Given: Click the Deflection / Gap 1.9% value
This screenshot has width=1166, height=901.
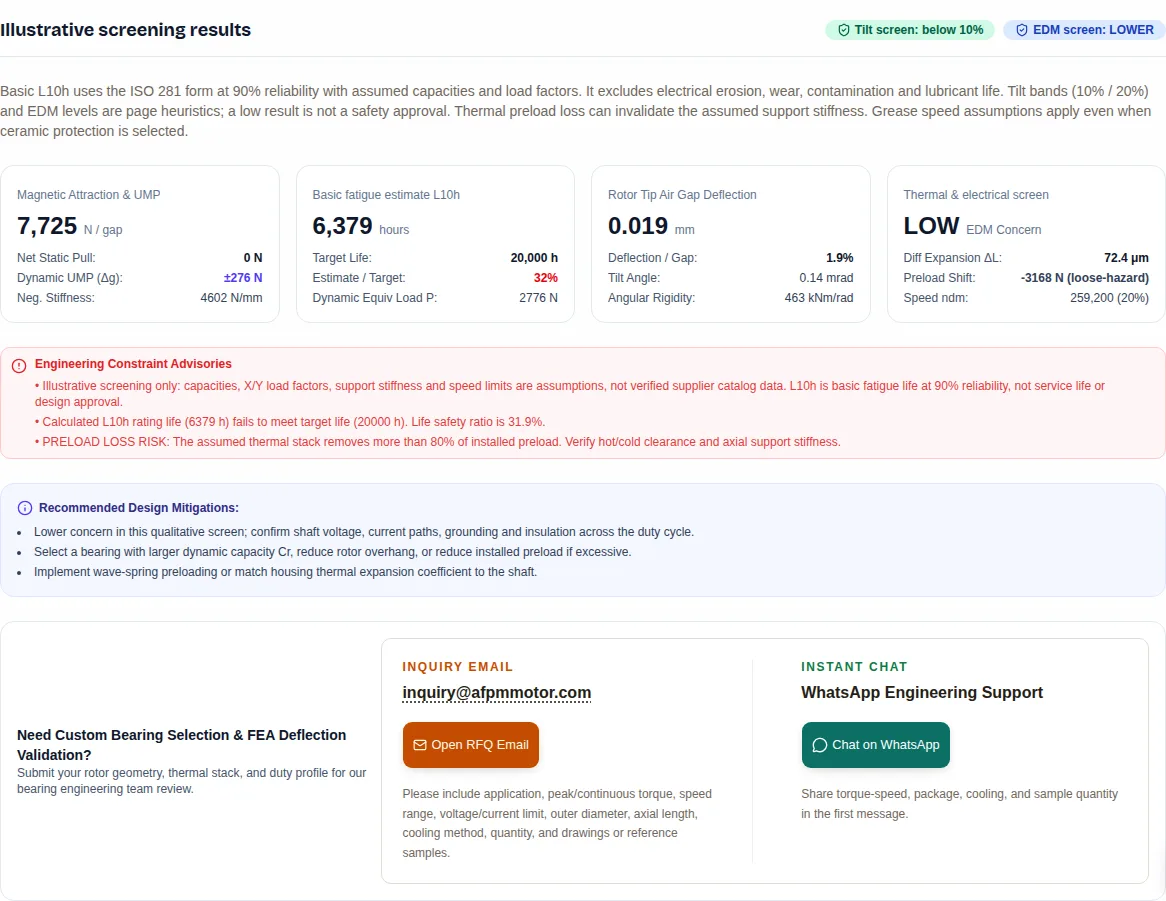Looking at the screenshot, I should 840,258.
